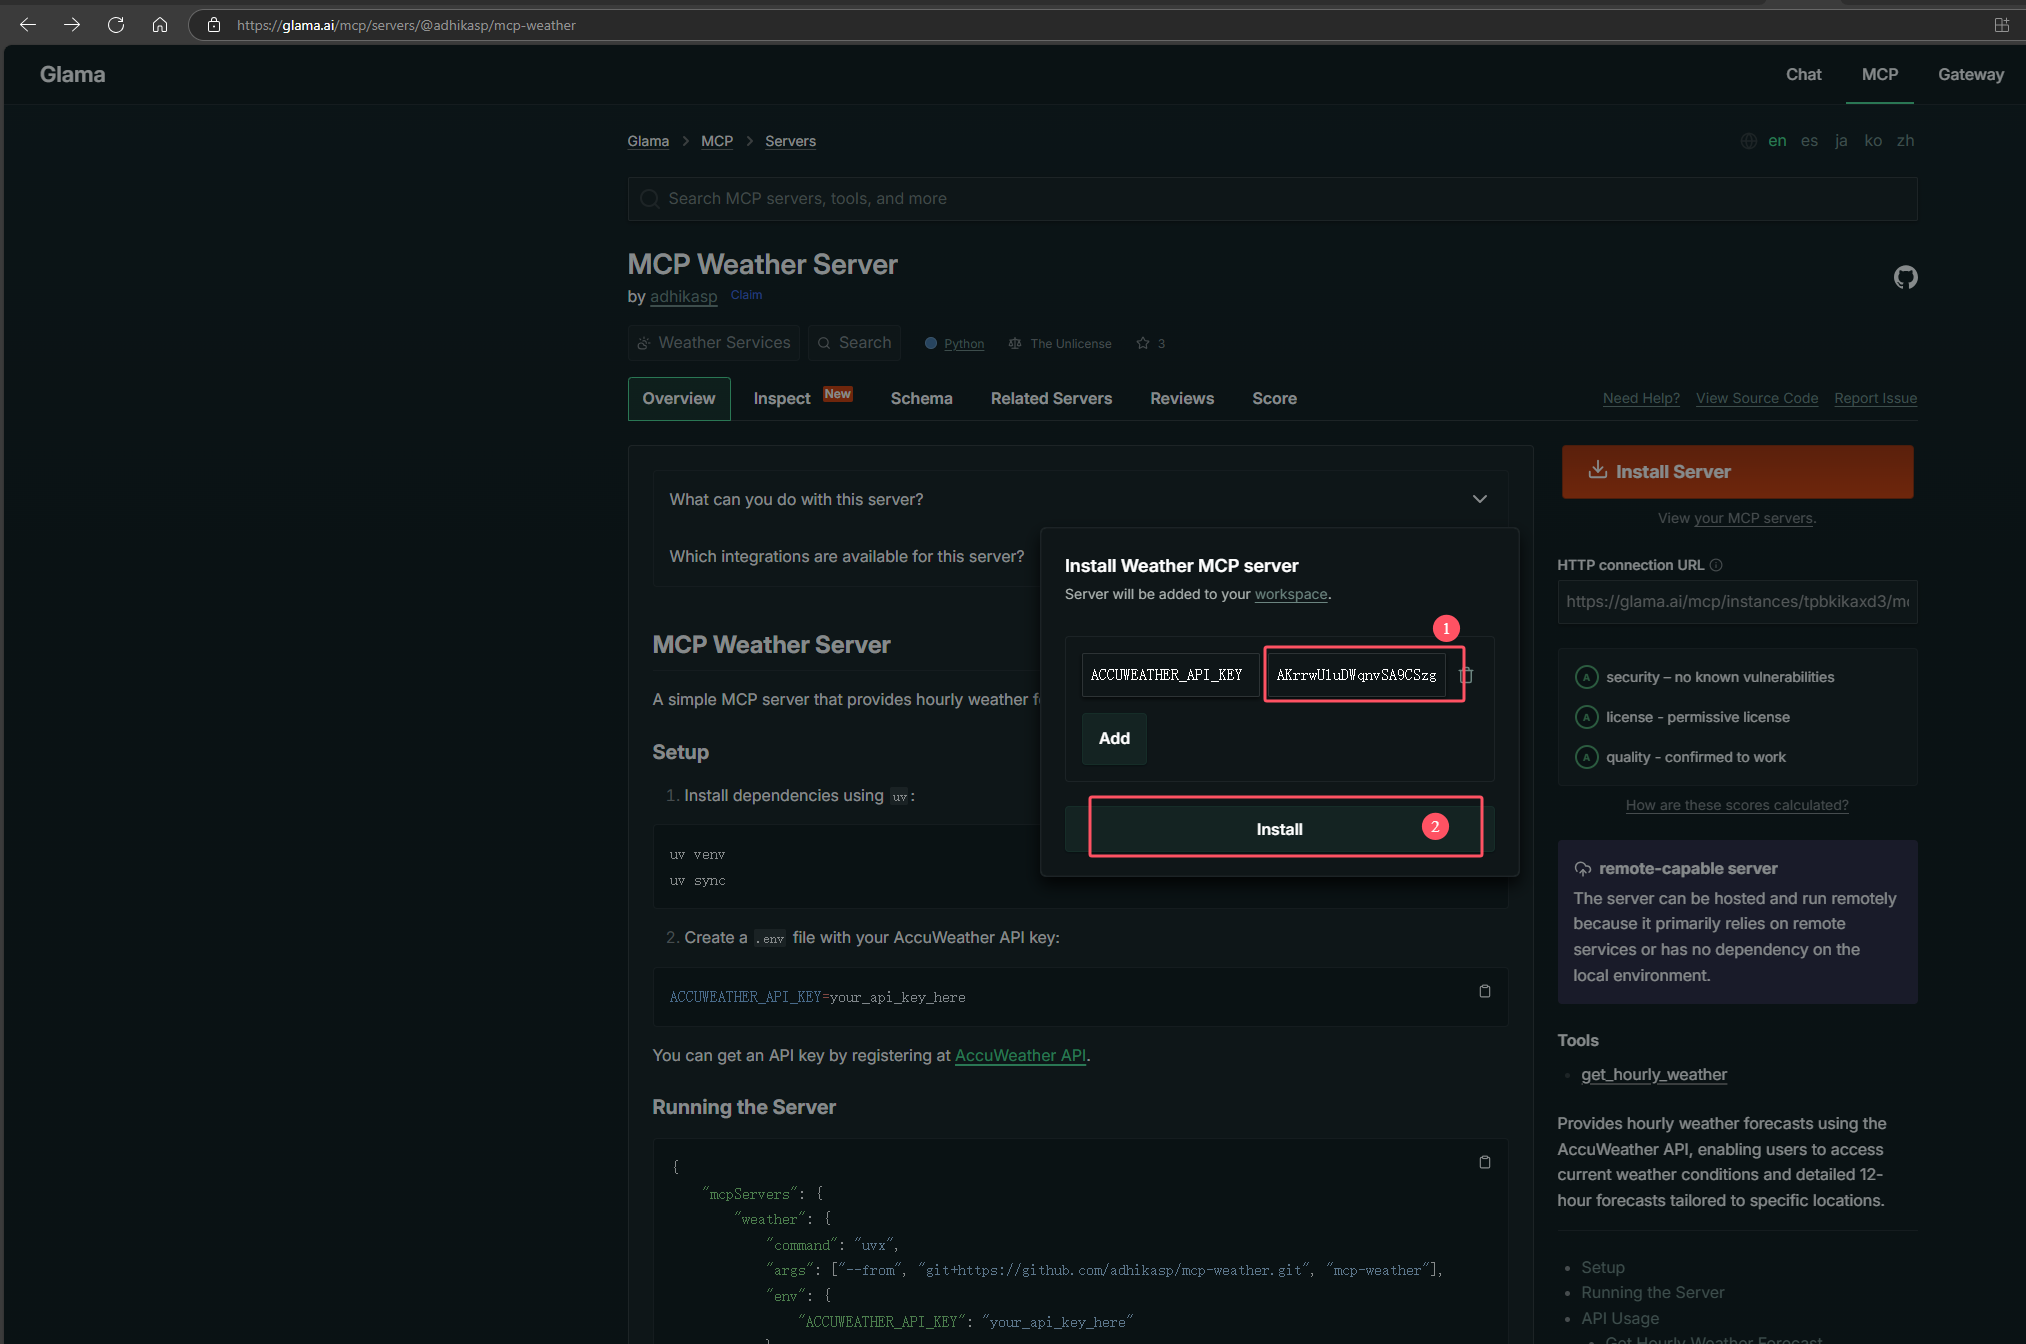2026x1344 pixels.
Task: Expand "Which integrations are available" question
Action: point(846,556)
